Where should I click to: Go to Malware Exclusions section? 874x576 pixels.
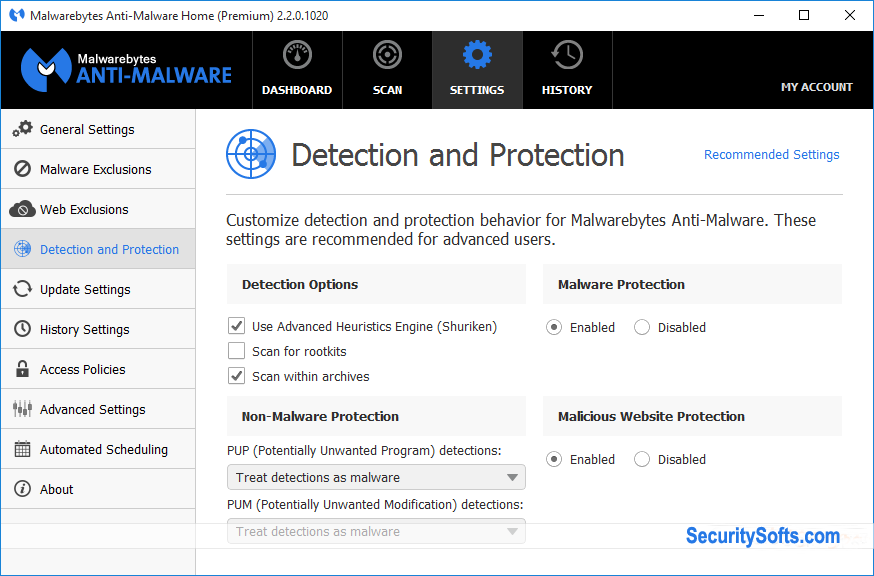(x=98, y=169)
